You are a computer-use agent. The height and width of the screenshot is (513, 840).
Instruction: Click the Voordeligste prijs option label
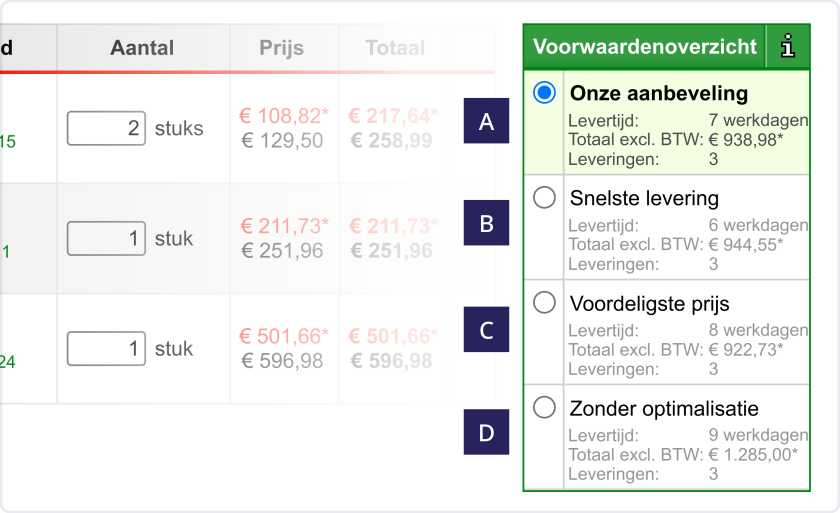click(649, 304)
